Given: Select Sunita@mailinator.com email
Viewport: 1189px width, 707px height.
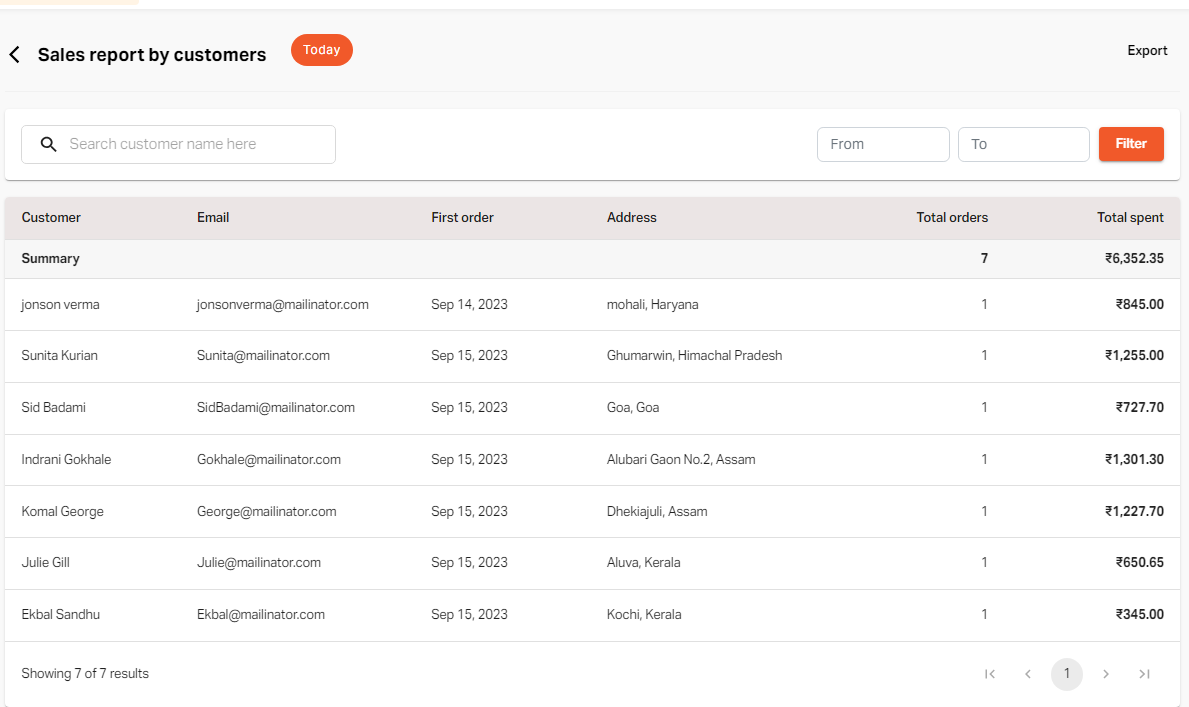Looking at the screenshot, I should [263, 356].
